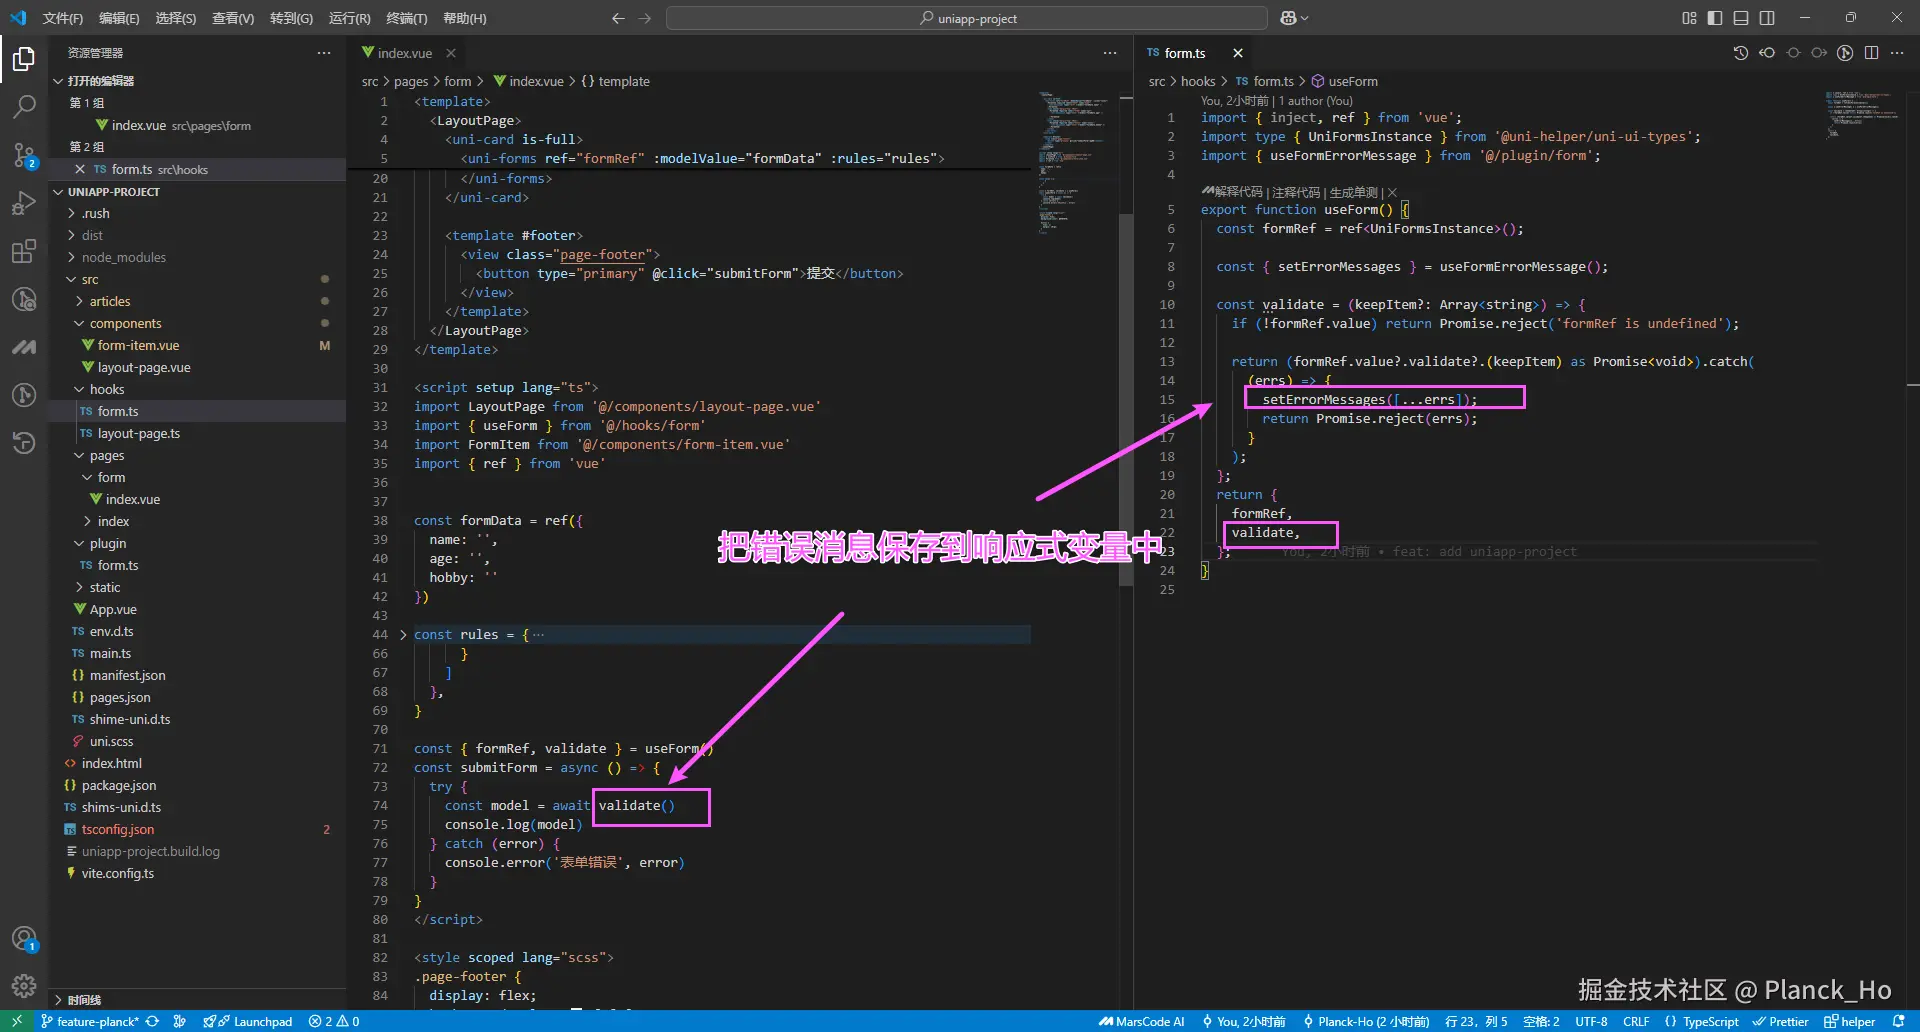Open the Extensions view
1920x1032 pixels.
24,251
